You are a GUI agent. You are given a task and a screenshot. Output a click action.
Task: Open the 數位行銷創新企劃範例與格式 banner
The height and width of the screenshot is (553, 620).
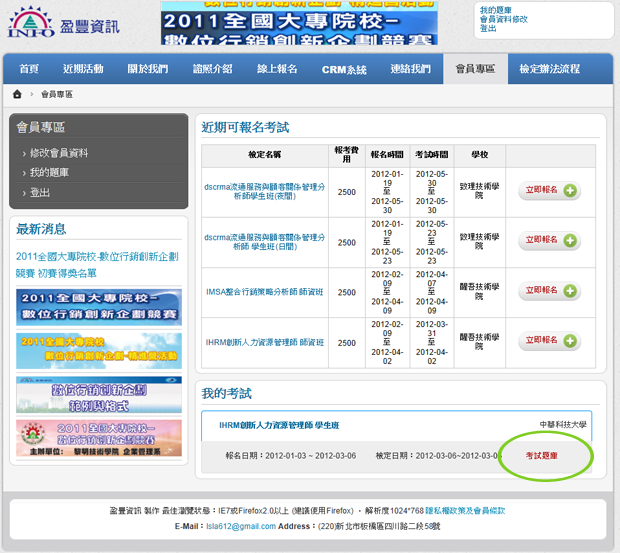(x=99, y=395)
